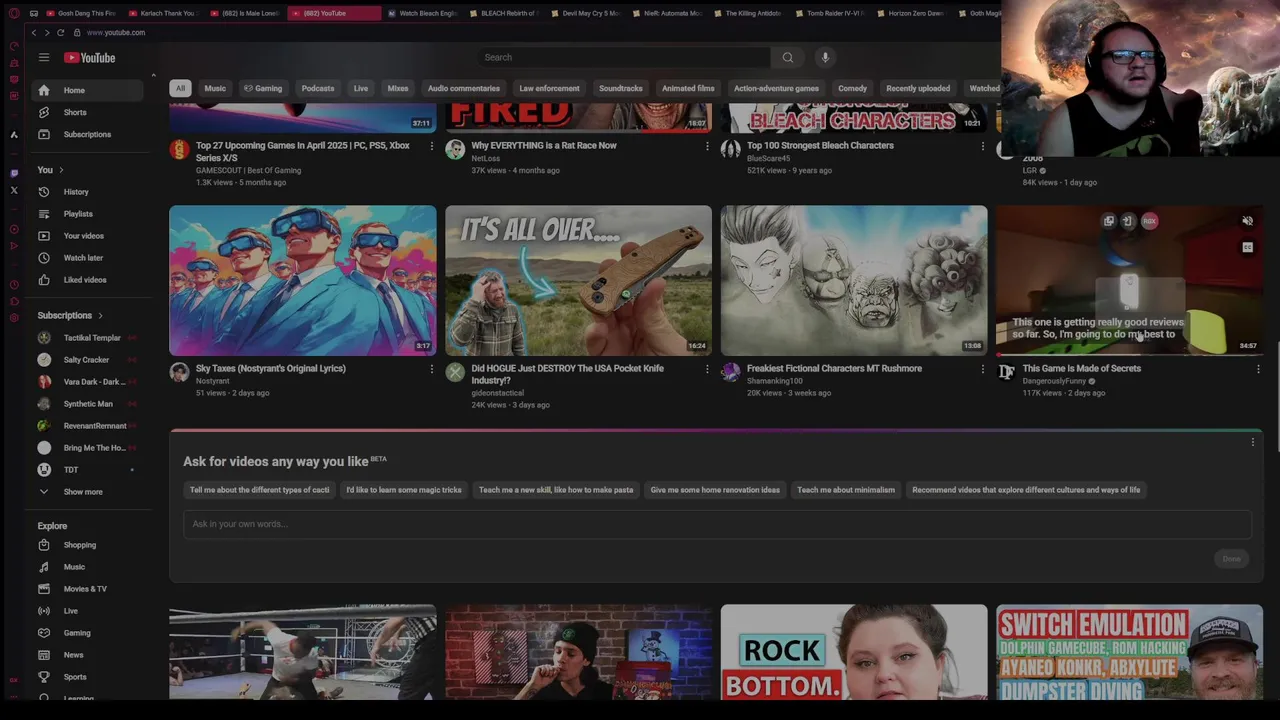1280x720 pixels.
Task: Click 'Ask in your own words' input
Action: tap(717, 524)
